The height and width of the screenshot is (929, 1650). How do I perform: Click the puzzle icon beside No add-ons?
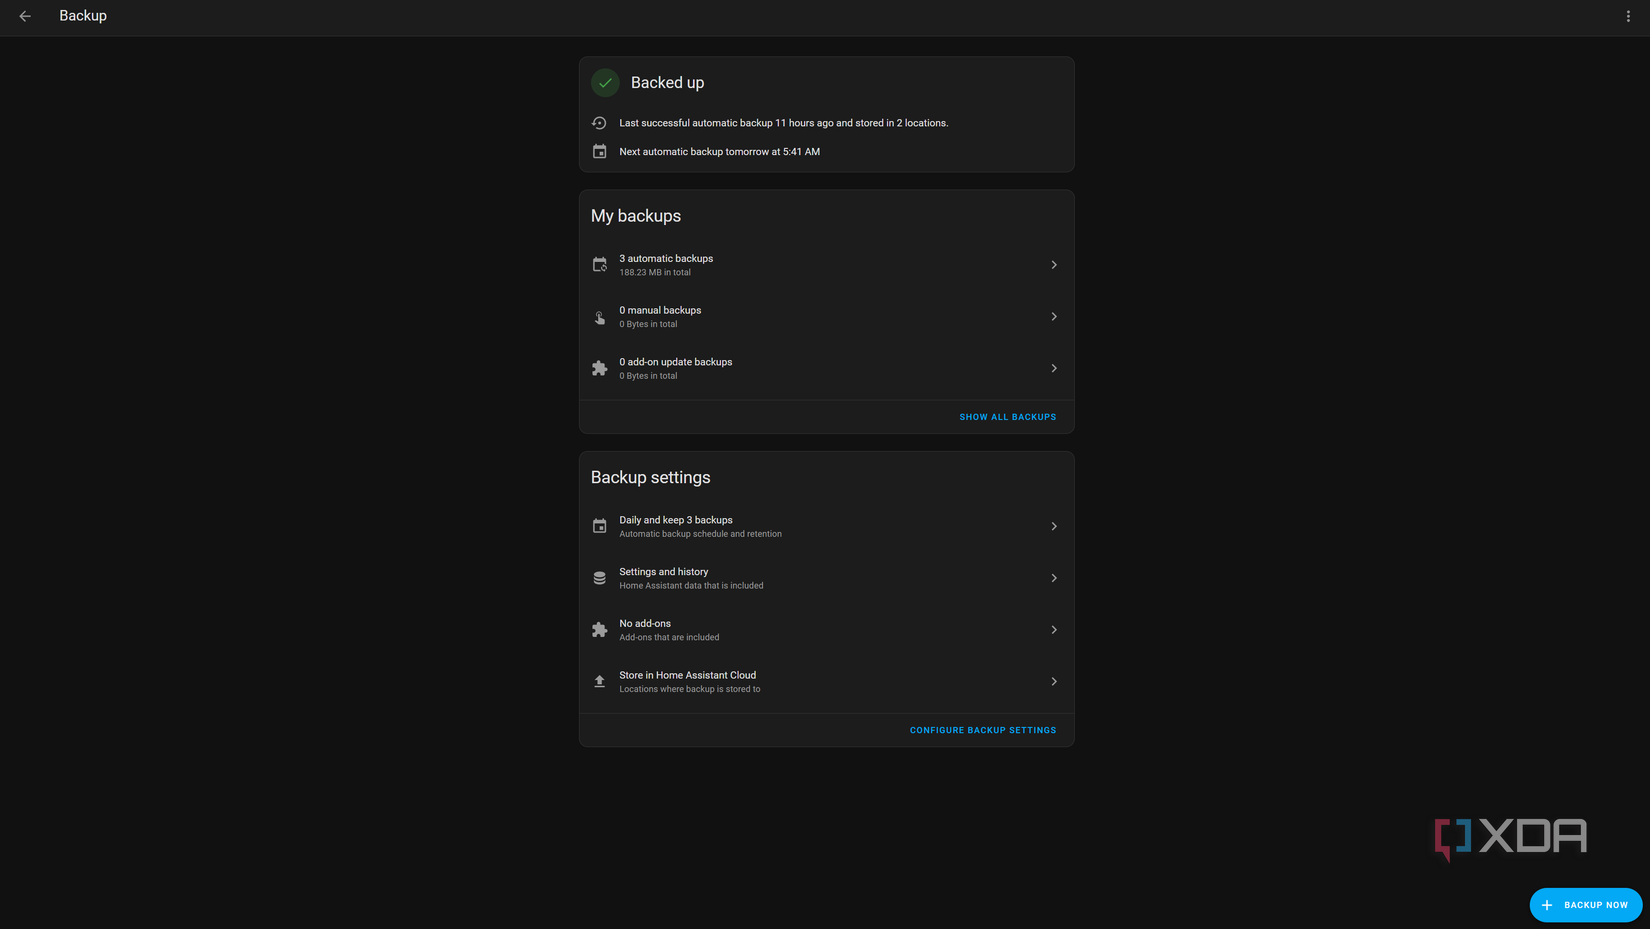(x=599, y=630)
